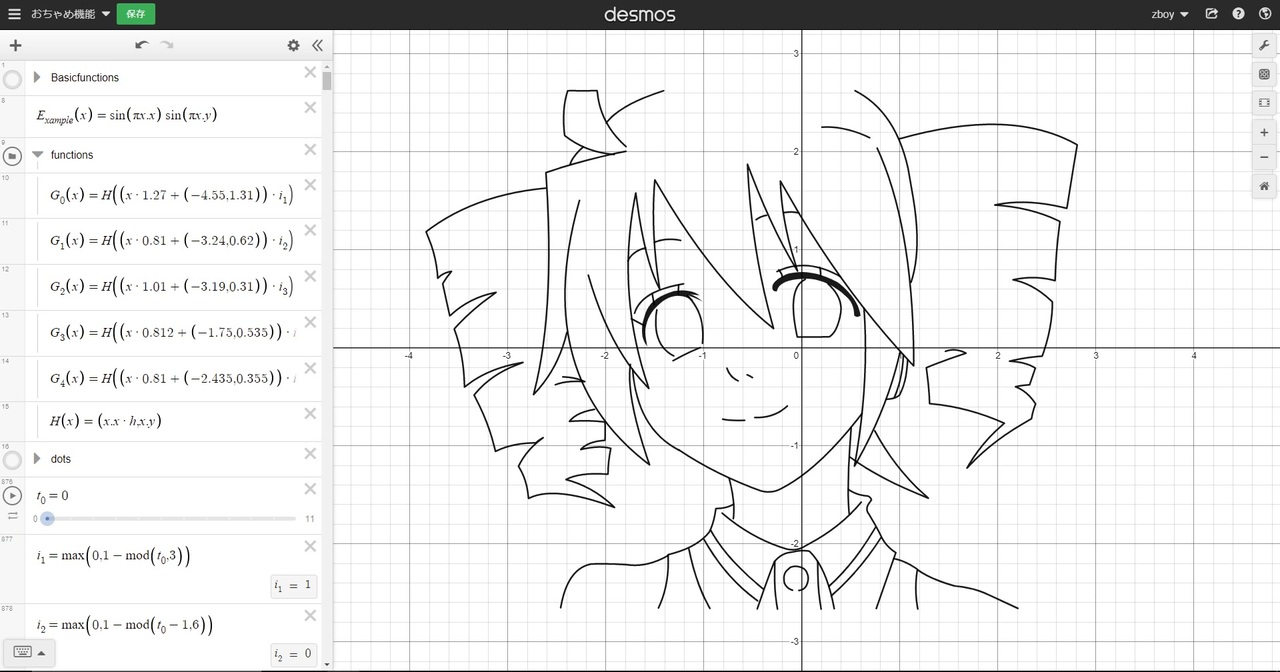Zoom out on the graph
Screen dimensions: 1280x672
click(1264, 158)
